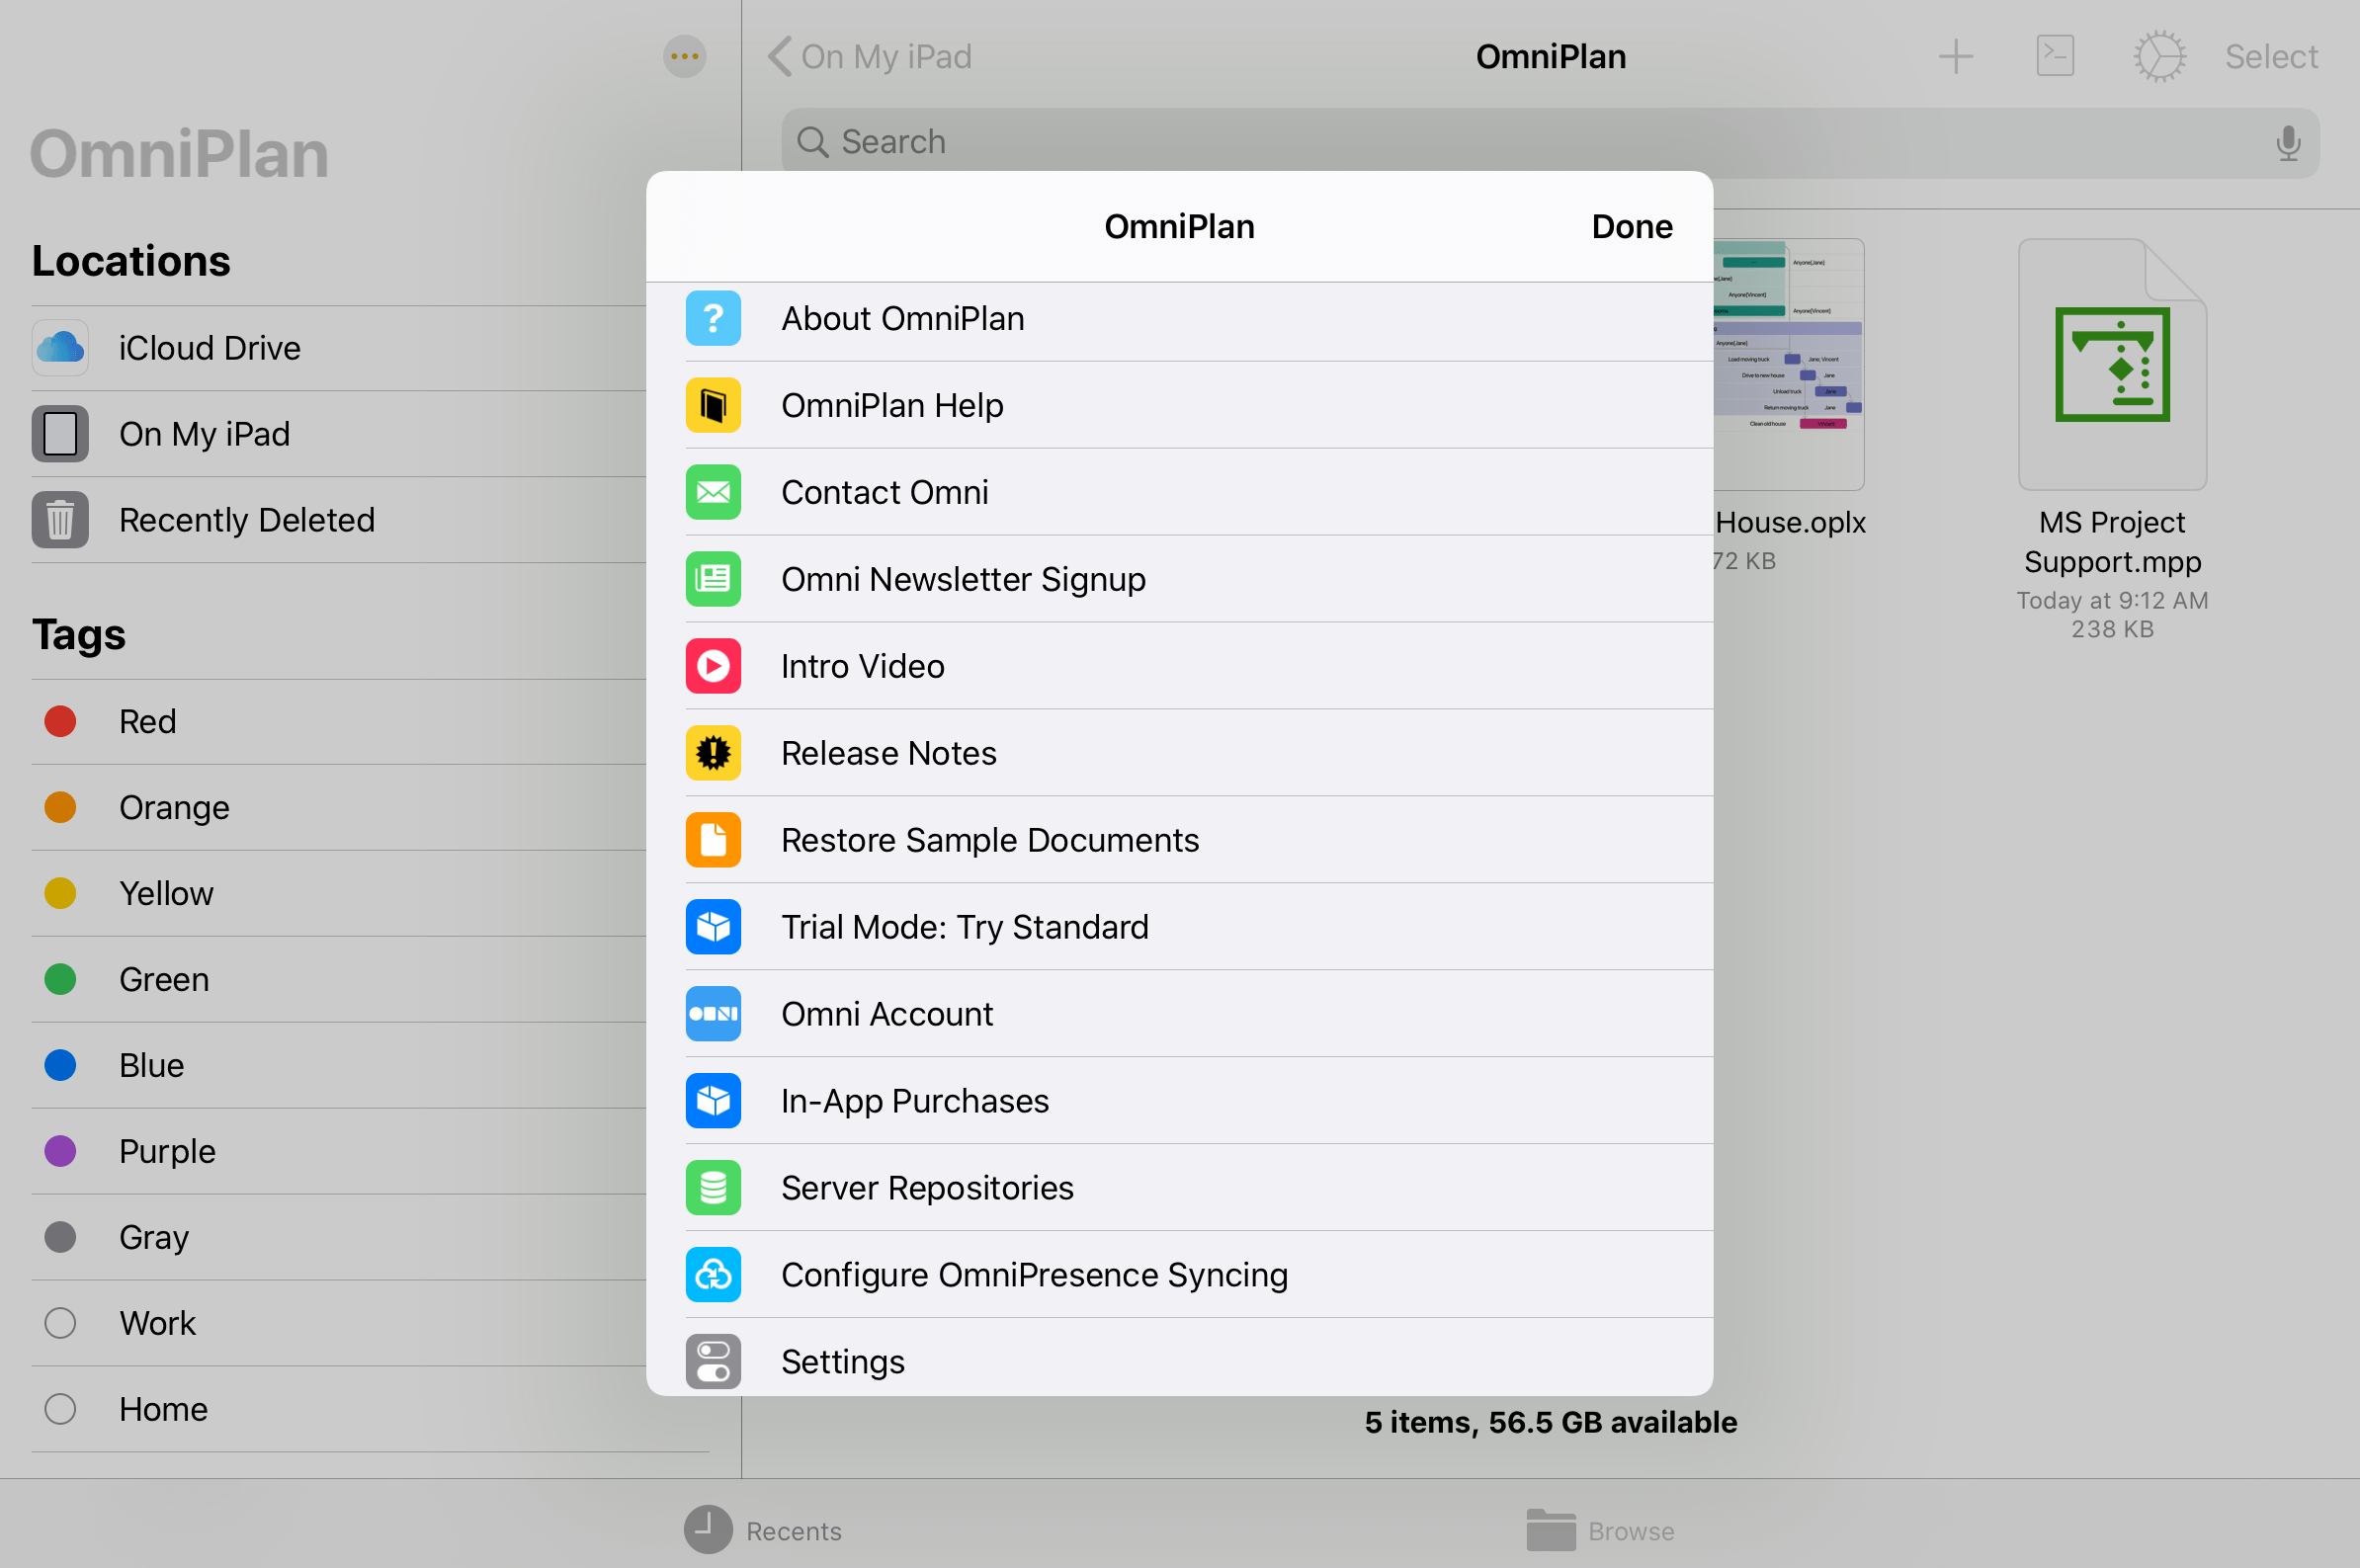Tap the Omni Newsletter Signup newspaper icon
The width and height of the screenshot is (2360, 1568).
pos(713,579)
